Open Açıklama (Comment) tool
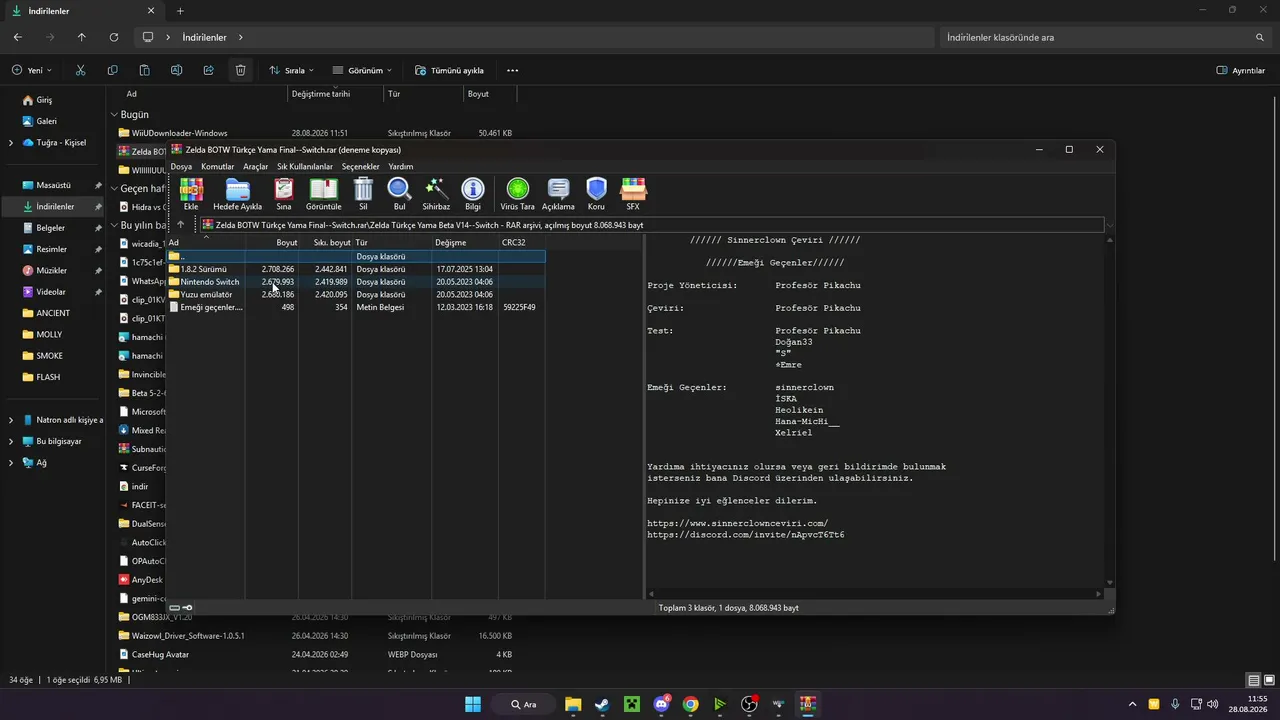 pyautogui.click(x=559, y=194)
